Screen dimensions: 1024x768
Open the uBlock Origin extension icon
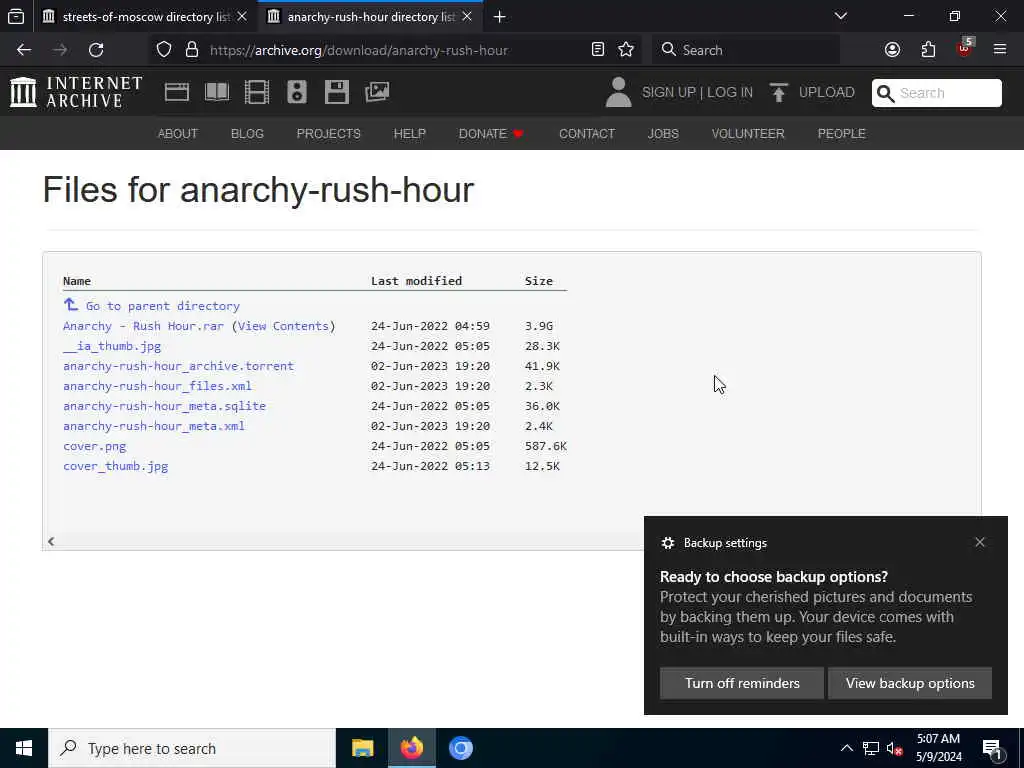click(965, 48)
